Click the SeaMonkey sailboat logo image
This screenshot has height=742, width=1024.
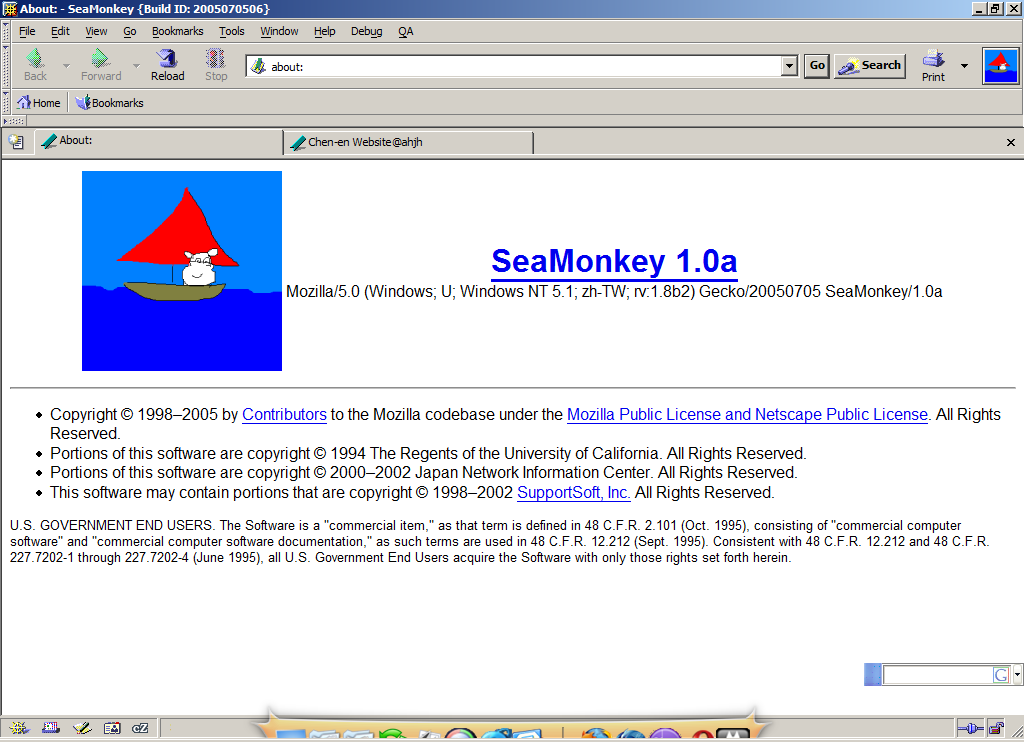pos(182,271)
